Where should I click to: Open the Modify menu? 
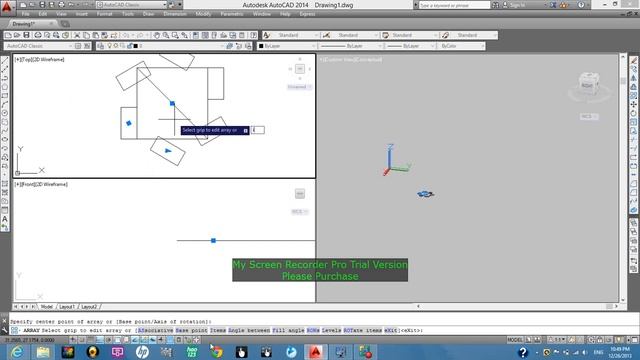click(203, 14)
